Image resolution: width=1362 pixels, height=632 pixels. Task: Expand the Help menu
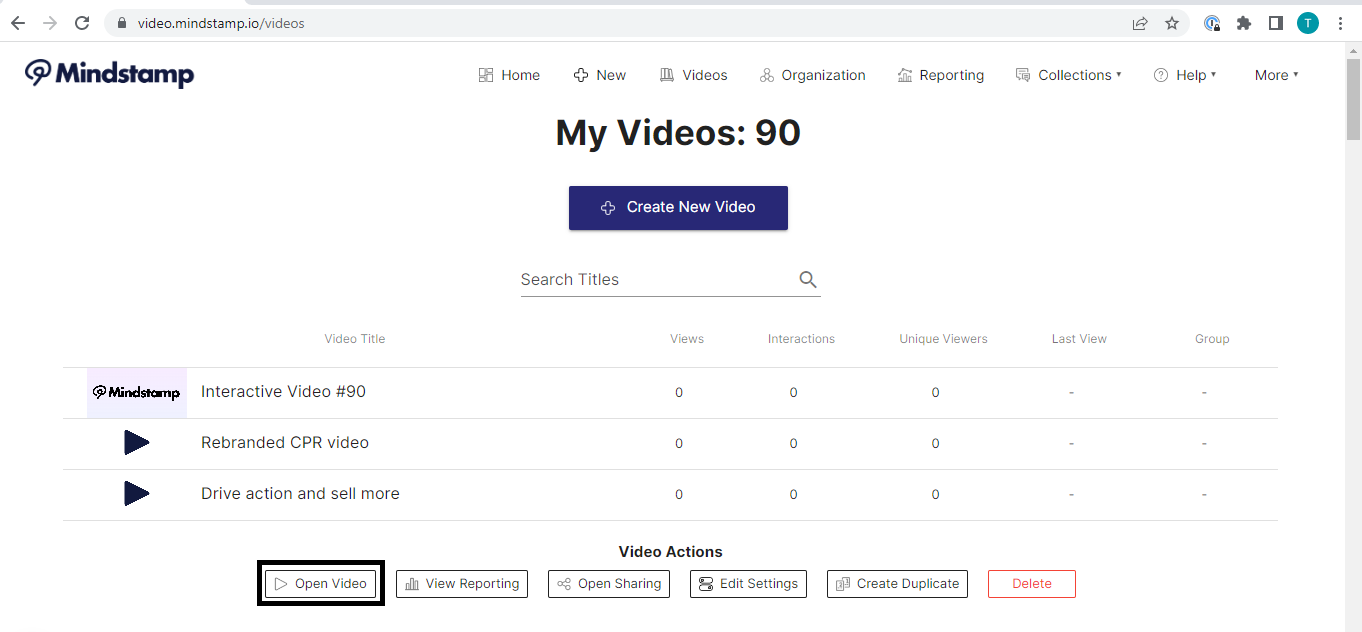click(x=1185, y=75)
